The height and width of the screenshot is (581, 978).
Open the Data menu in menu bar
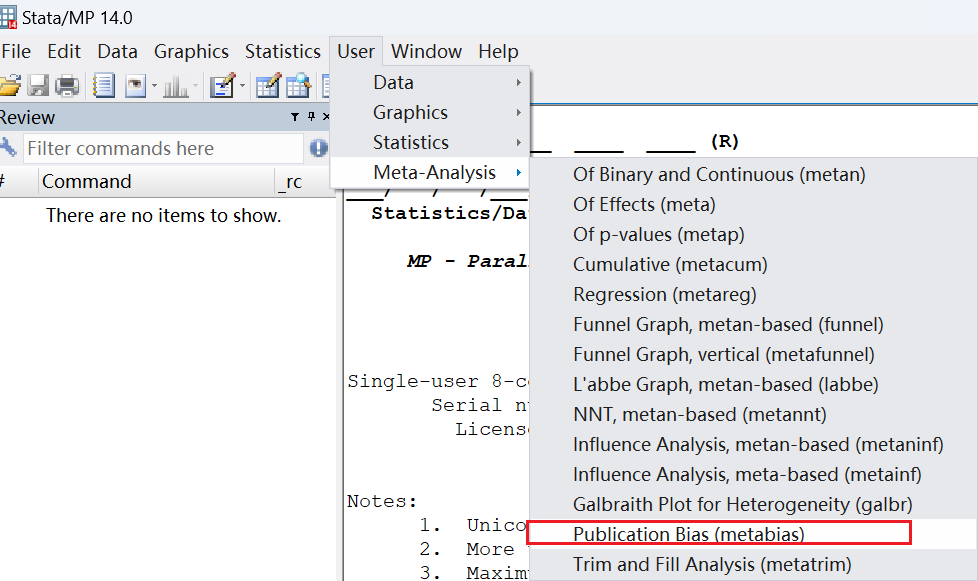point(117,51)
